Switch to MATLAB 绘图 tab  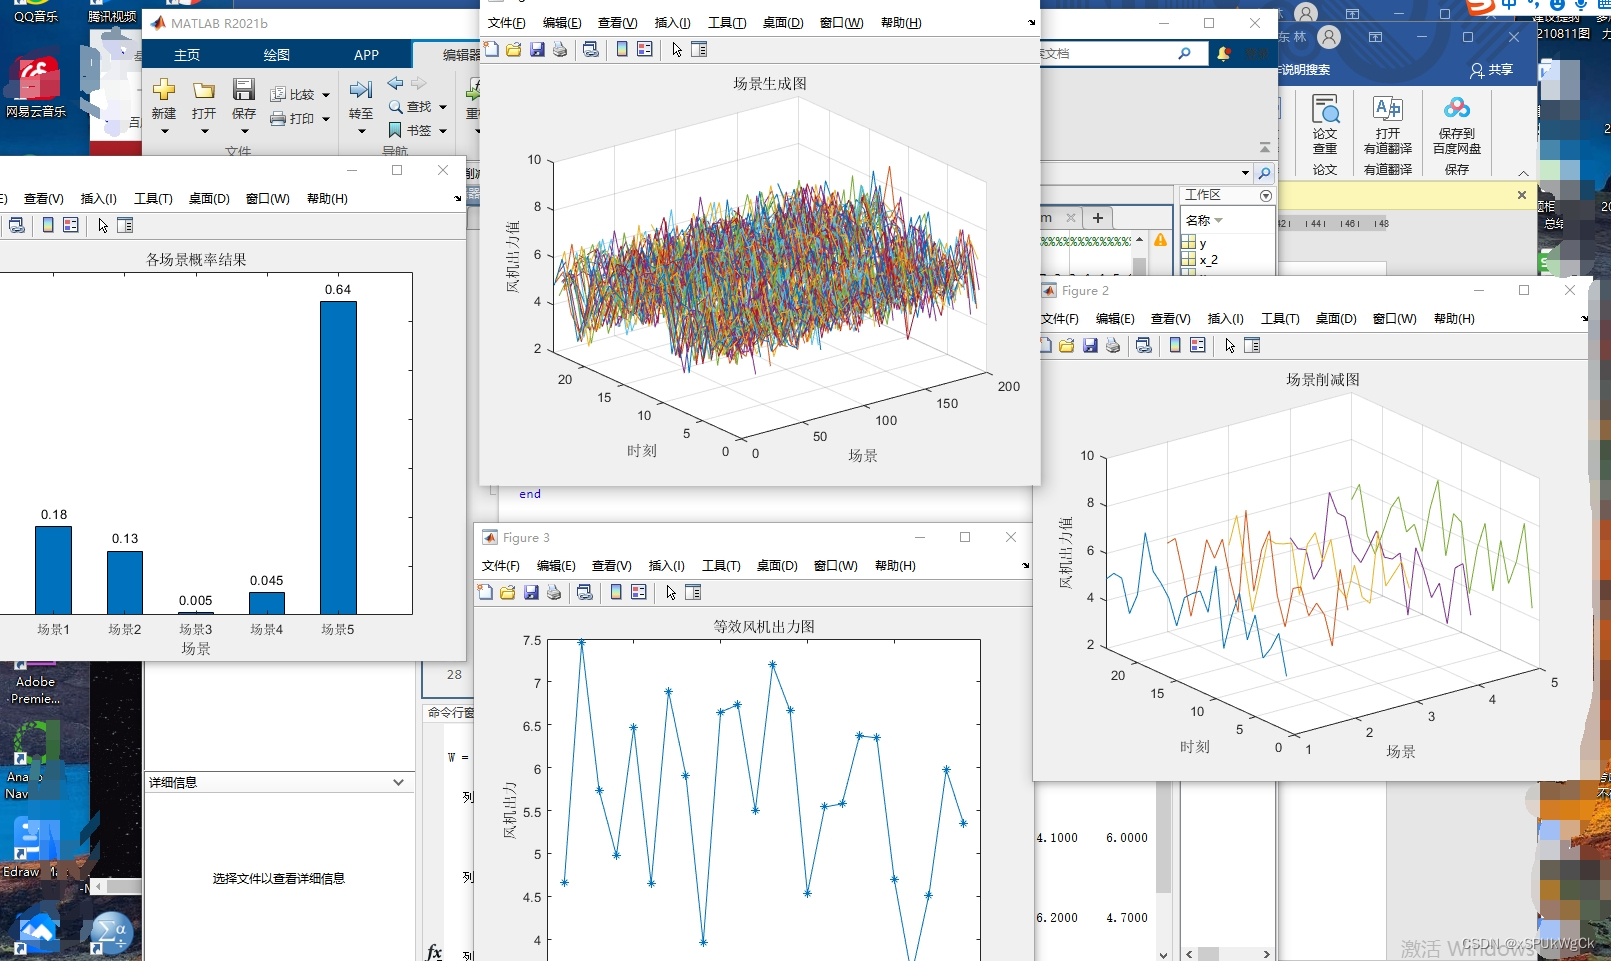pos(277,55)
